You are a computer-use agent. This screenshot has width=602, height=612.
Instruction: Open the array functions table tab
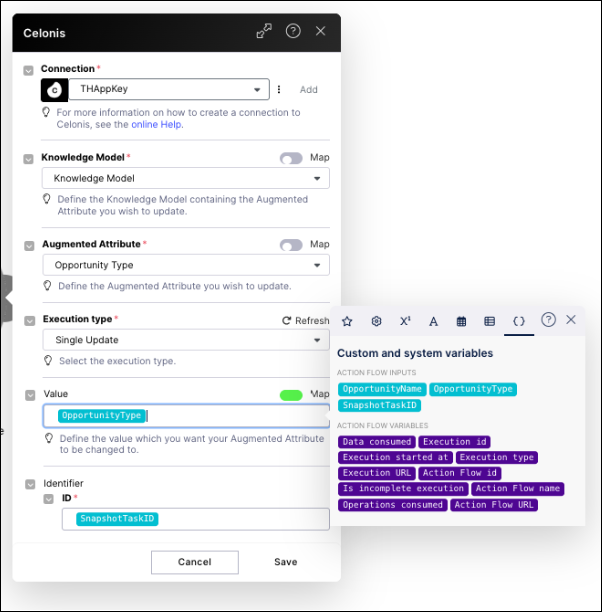point(490,321)
